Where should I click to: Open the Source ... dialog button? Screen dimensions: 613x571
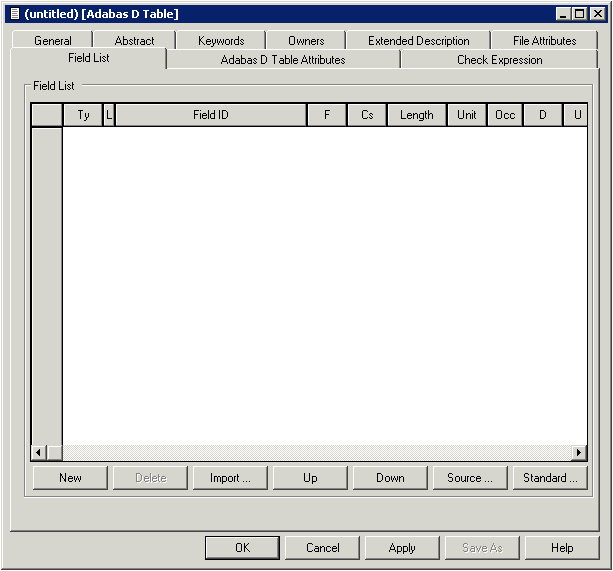point(470,478)
